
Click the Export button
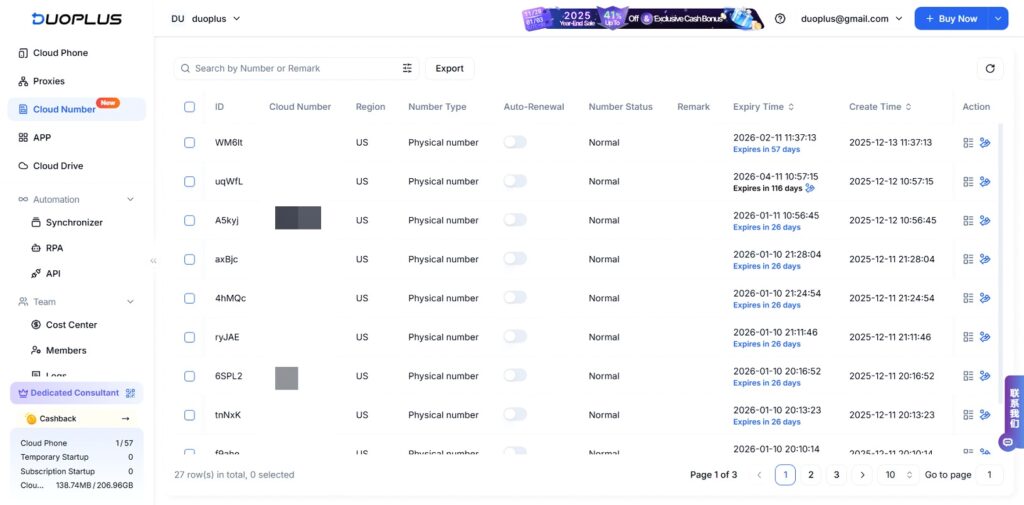coord(449,68)
